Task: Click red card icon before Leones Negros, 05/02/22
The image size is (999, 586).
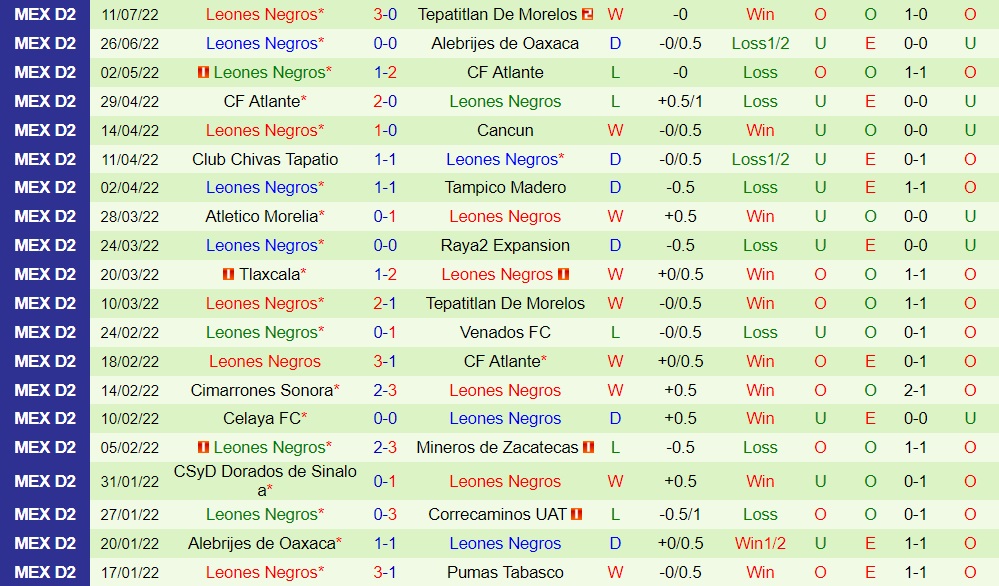Action: coord(203,448)
